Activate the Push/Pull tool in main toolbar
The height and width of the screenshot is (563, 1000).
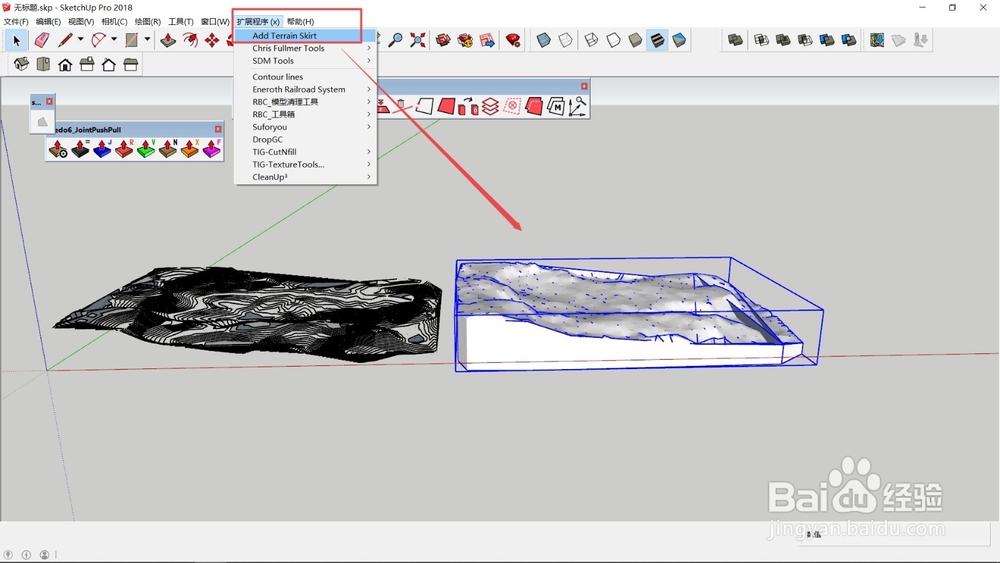(168, 40)
